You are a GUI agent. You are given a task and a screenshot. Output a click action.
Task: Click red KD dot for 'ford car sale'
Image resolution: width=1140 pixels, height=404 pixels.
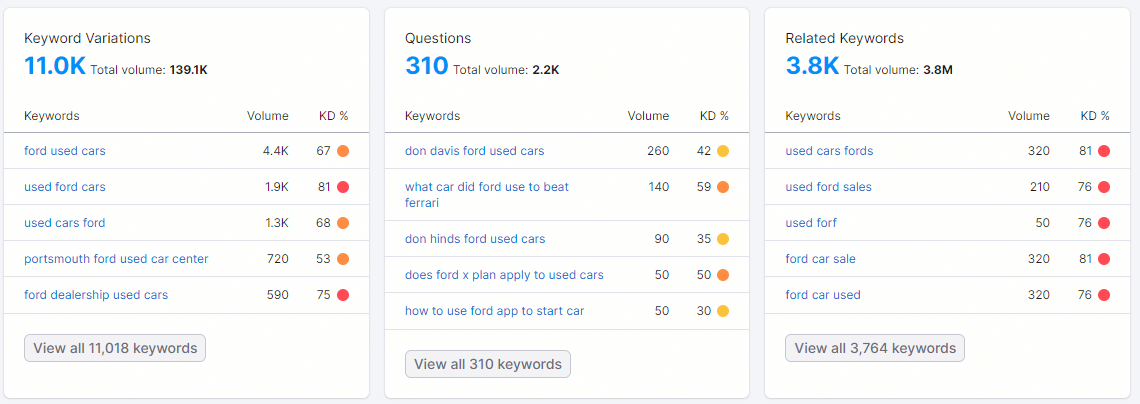(1104, 259)
